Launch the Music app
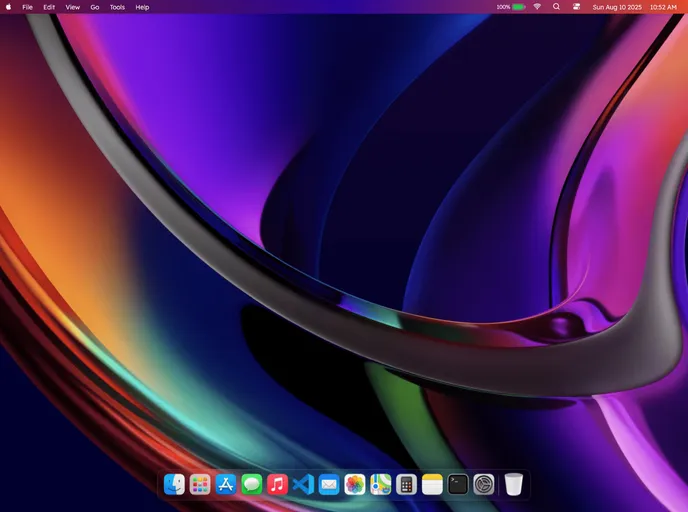The image size is (688, 512). point(278,485)
